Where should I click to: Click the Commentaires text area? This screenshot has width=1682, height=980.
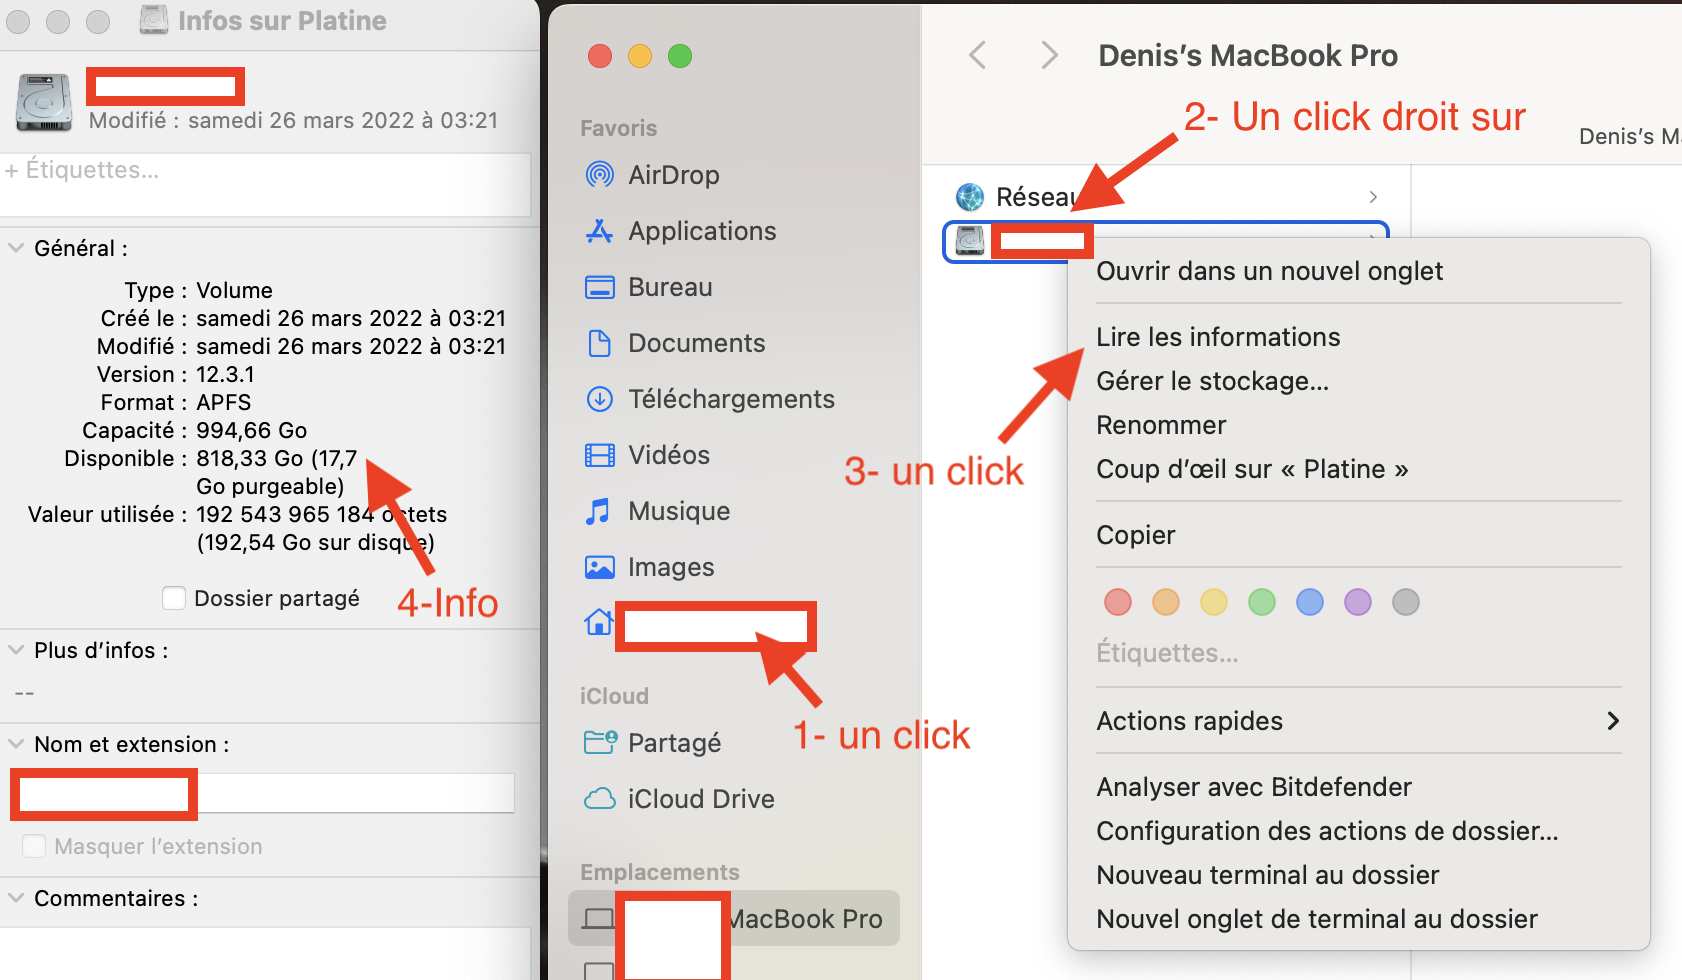click(265, 953)
